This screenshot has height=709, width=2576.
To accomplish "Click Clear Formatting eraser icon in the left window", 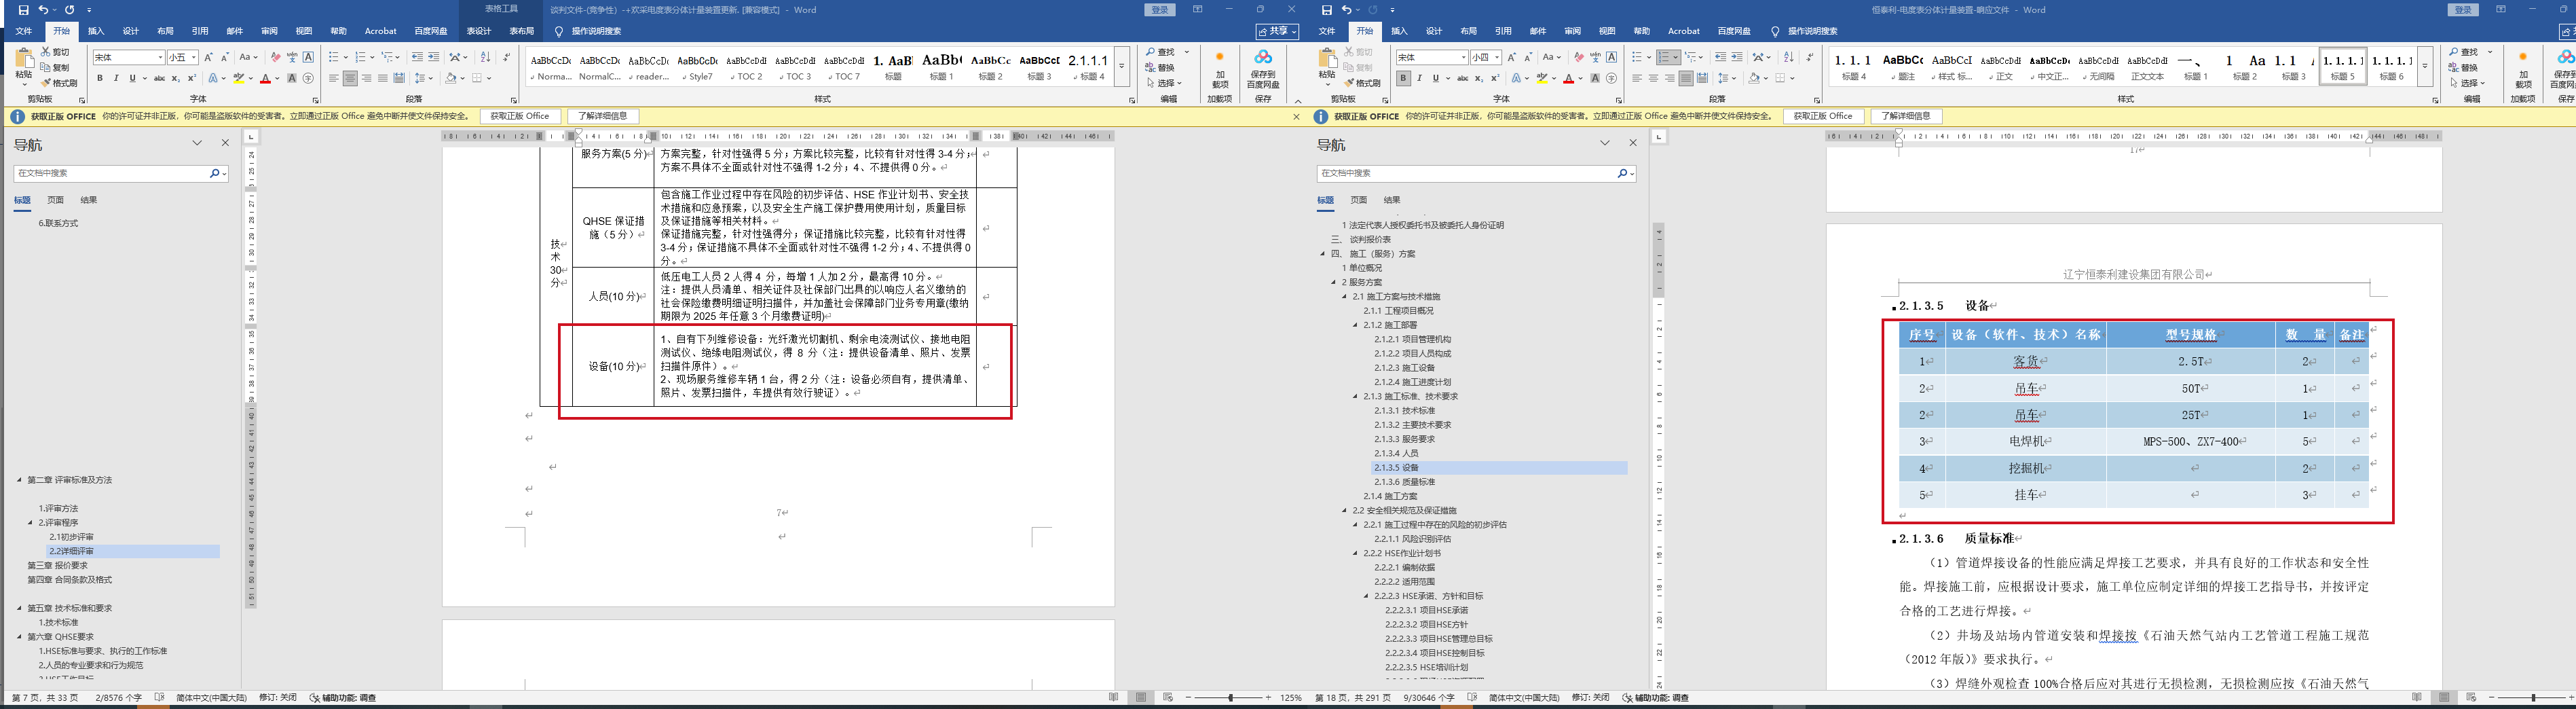I will coord(275,57).
